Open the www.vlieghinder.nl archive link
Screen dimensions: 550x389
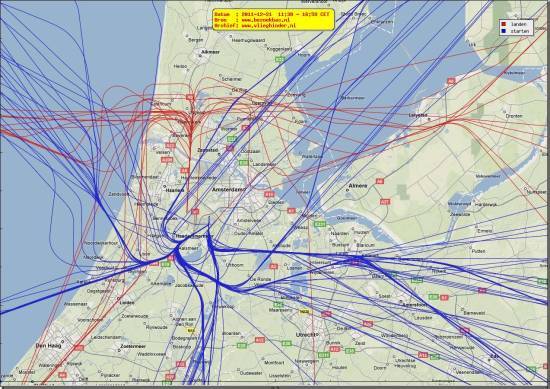click(268, 26)
